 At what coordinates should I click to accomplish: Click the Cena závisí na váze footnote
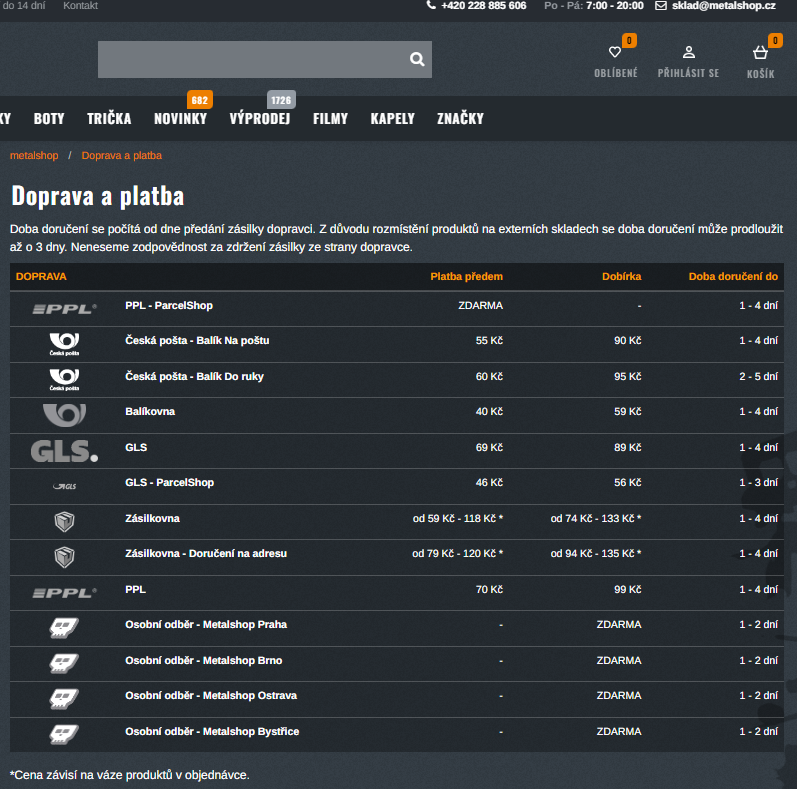[x=130, y=775]
